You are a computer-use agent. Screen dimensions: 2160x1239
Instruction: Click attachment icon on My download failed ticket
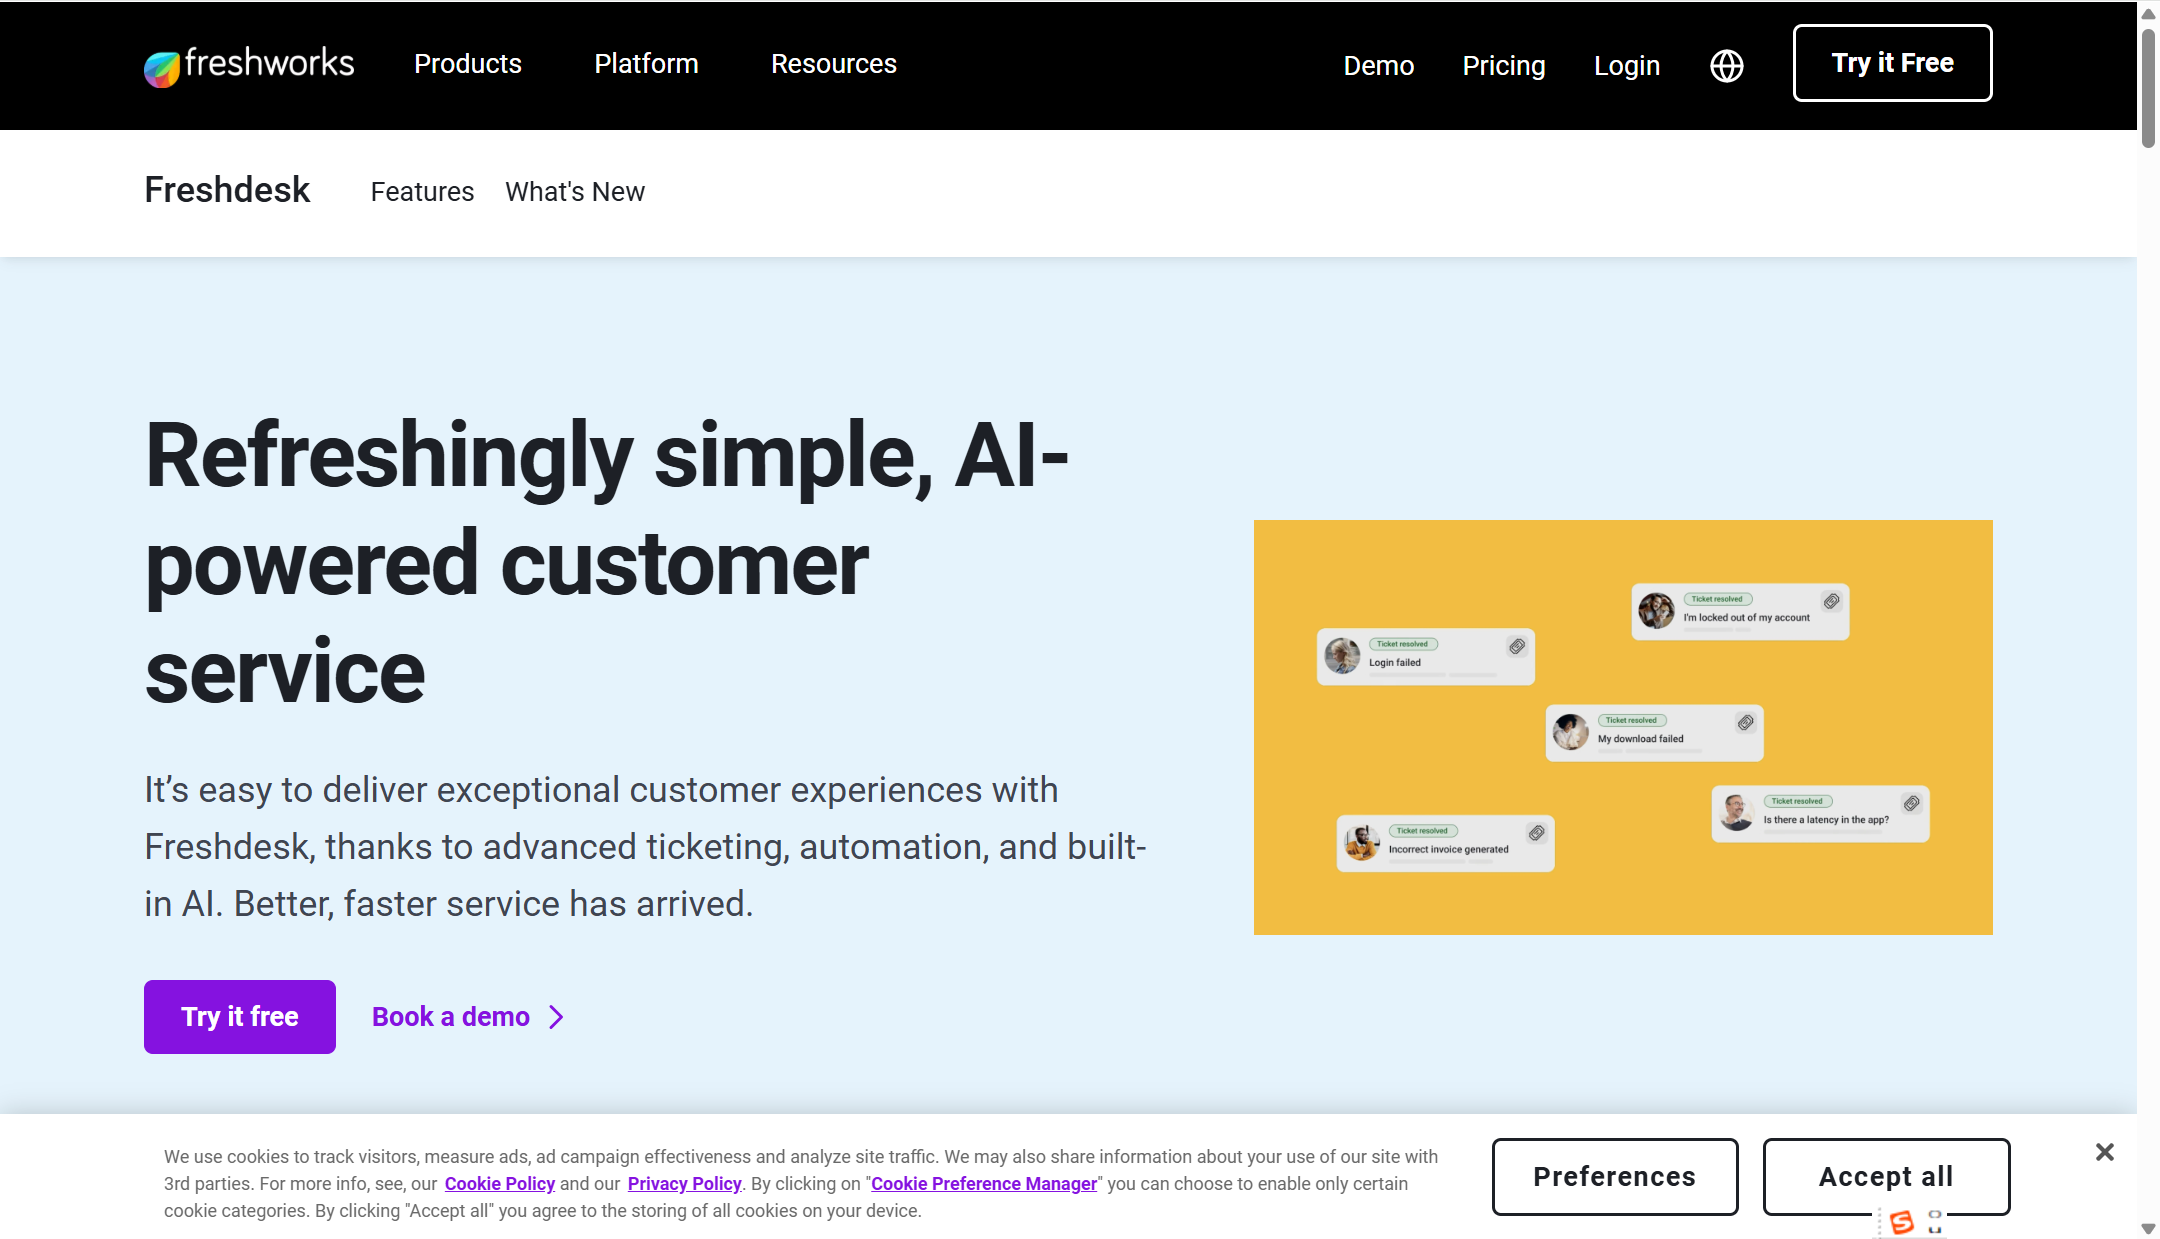pos(1745,722)
